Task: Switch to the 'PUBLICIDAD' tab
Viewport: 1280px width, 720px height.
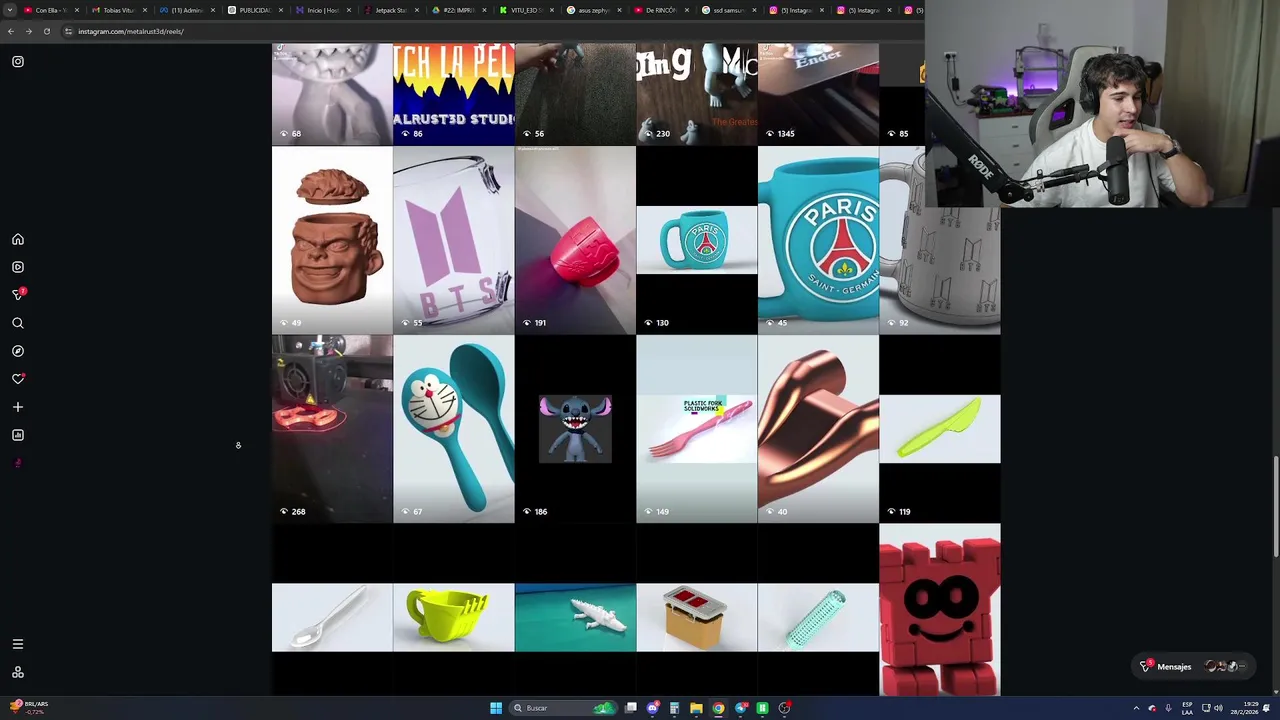Action: pyautogui.click(x=254, y=10)
